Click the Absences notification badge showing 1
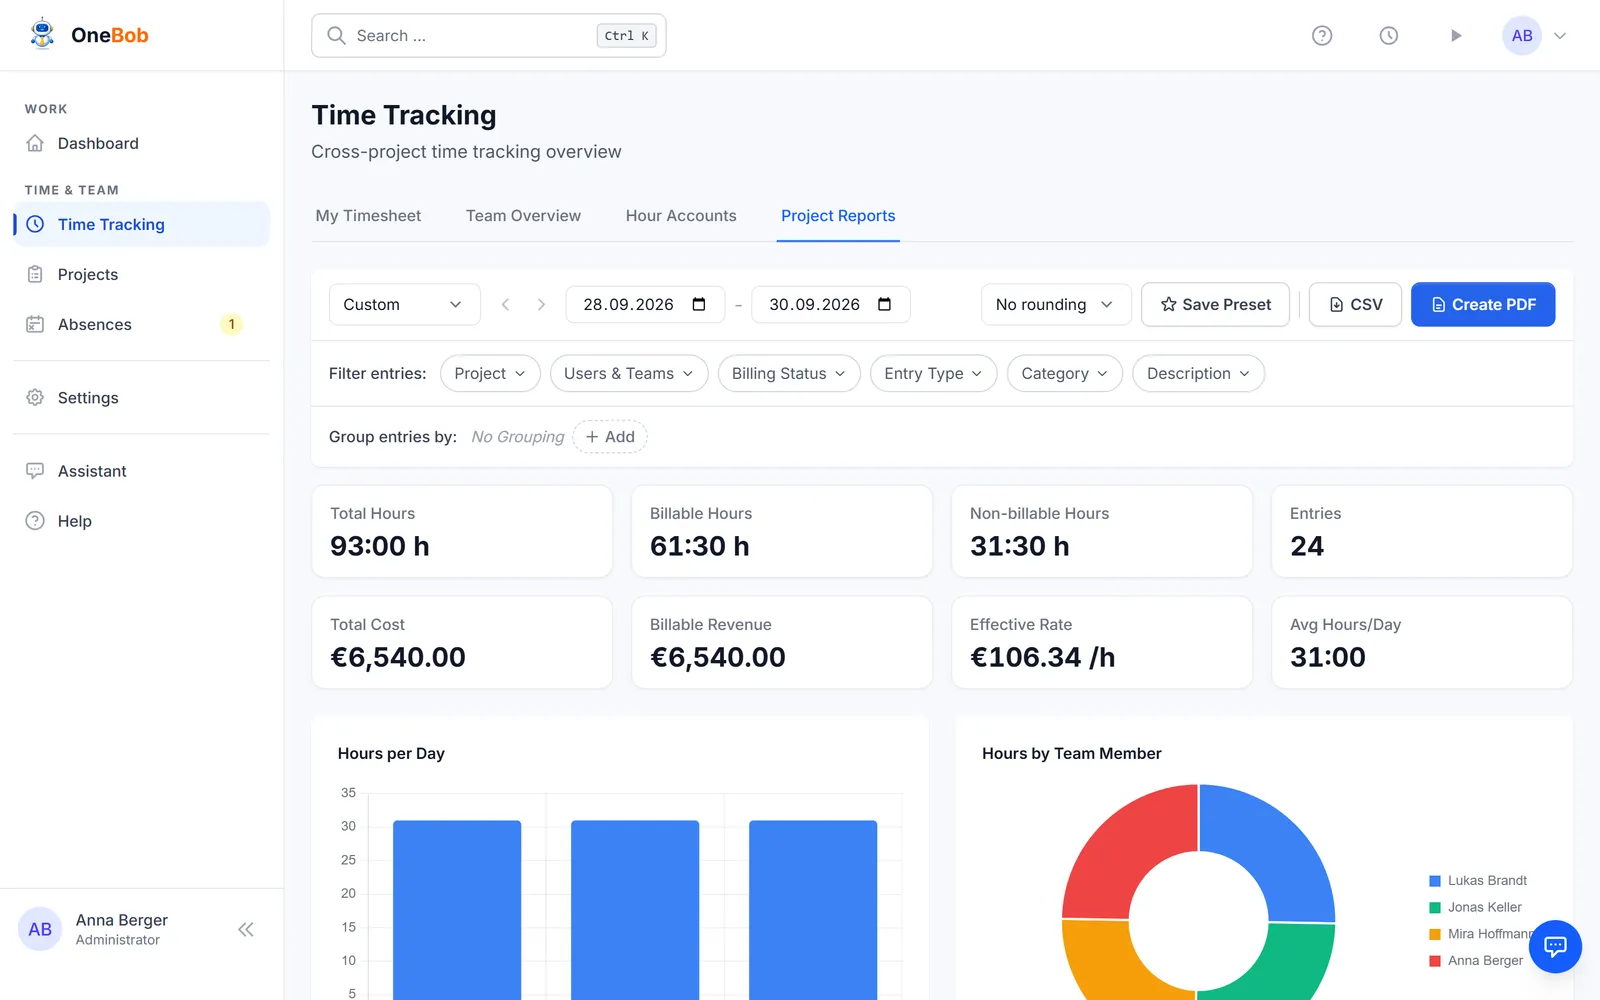 [x=231, y=324]
